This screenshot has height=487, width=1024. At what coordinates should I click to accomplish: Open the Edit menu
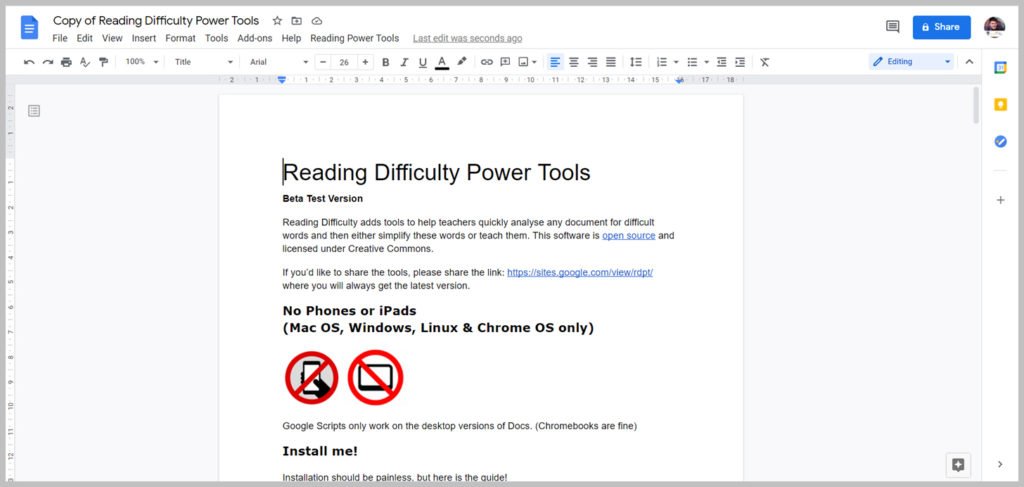click(84, 39)
